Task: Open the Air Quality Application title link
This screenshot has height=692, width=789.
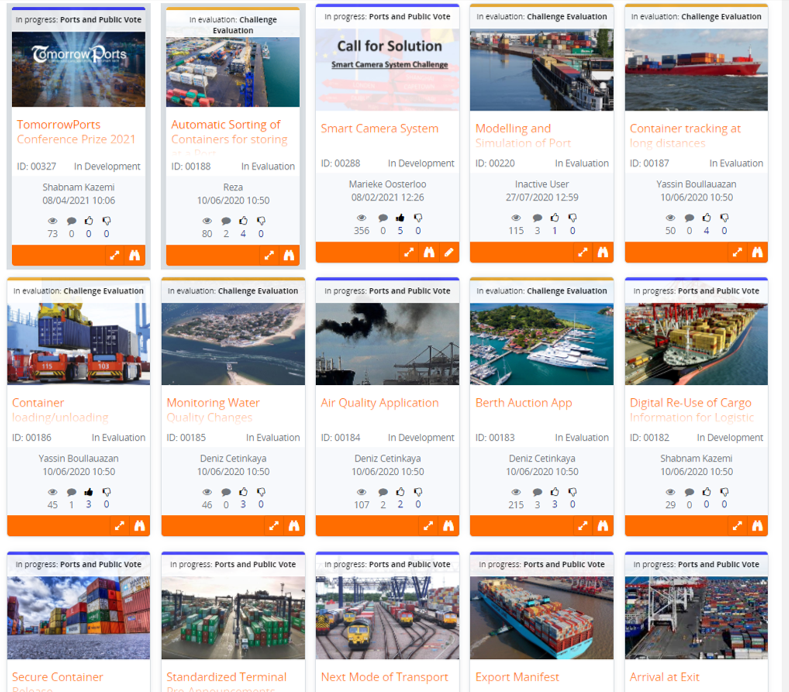Action: (380, 403)
